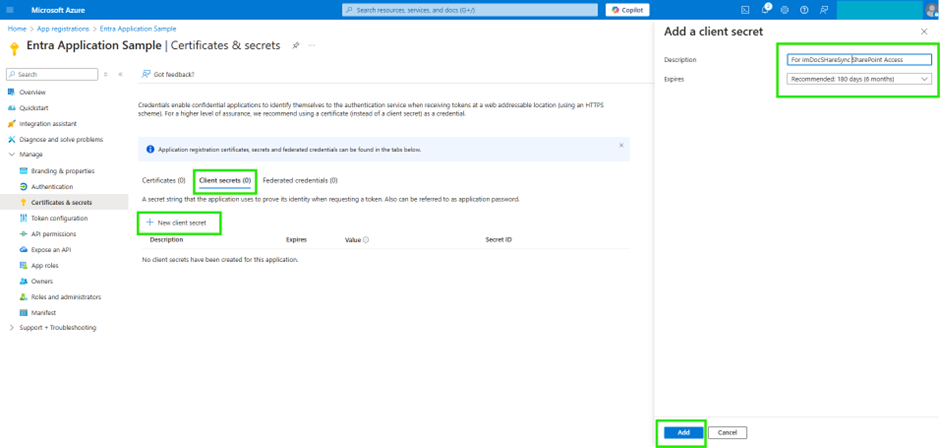
Task: Launch Cloud Shell from the top bar
Action: pyautogui.click(x=745, y=10)
